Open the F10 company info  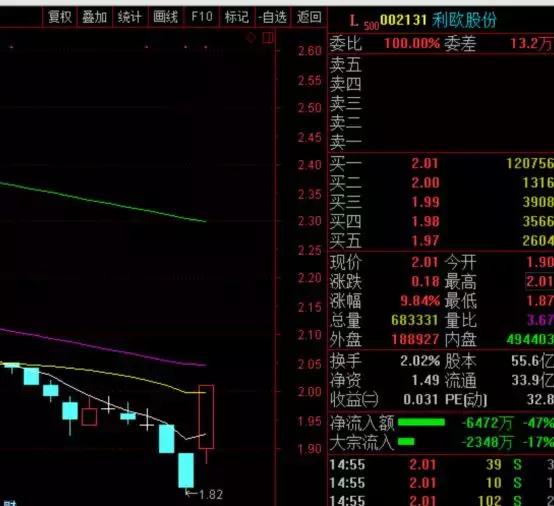point(202,17)
